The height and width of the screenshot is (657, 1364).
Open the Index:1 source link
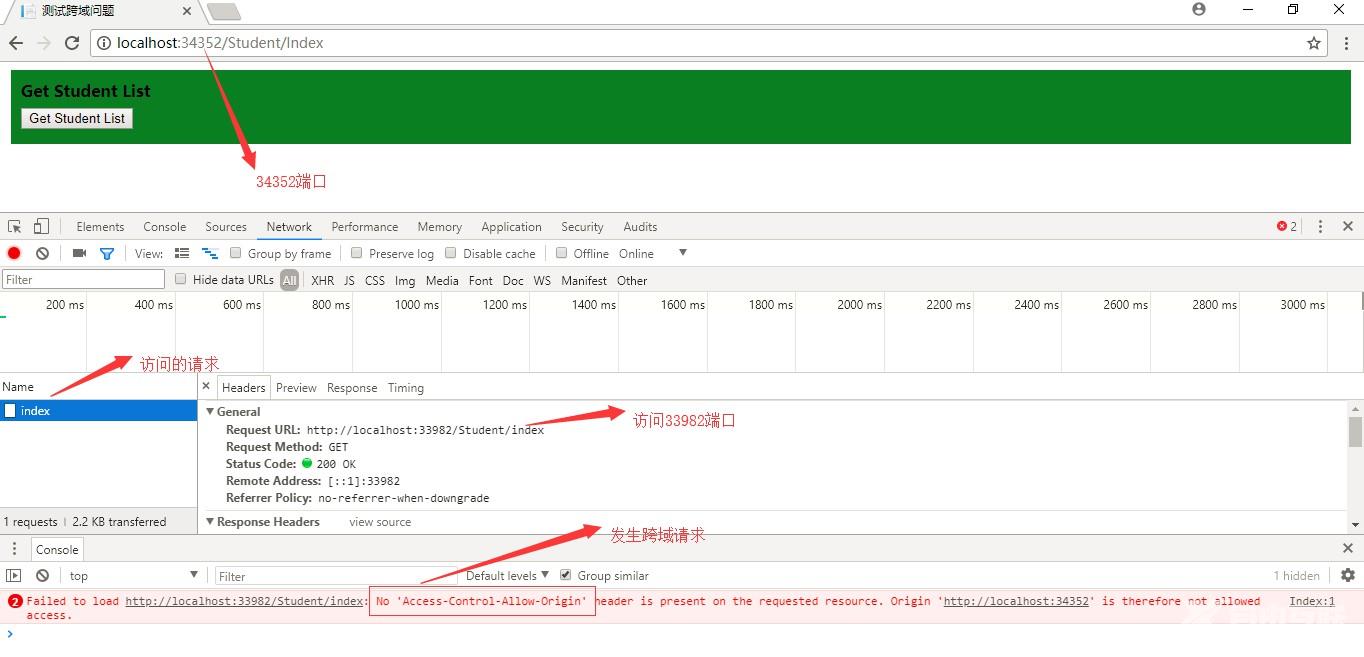[x=1311, y=601]
